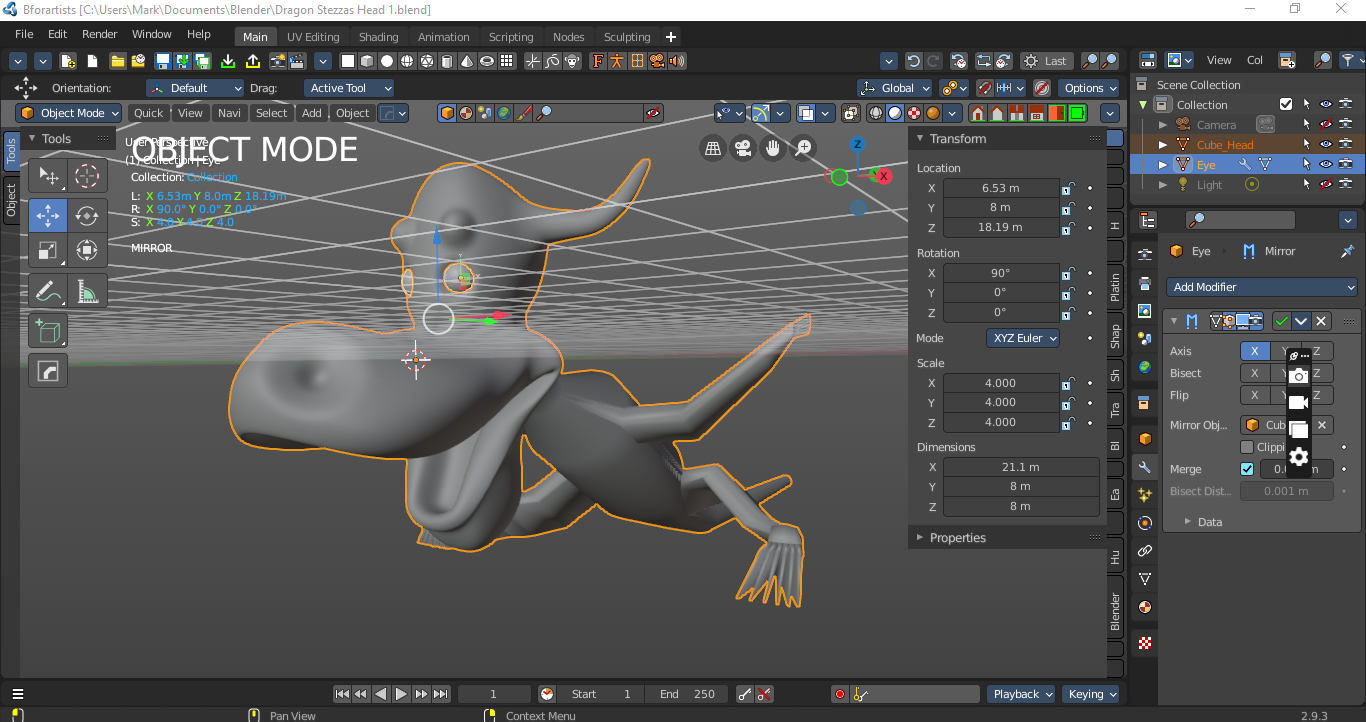
Task: Add a monkey head primitive from toolbar
Action: click(x=573, y=61)
